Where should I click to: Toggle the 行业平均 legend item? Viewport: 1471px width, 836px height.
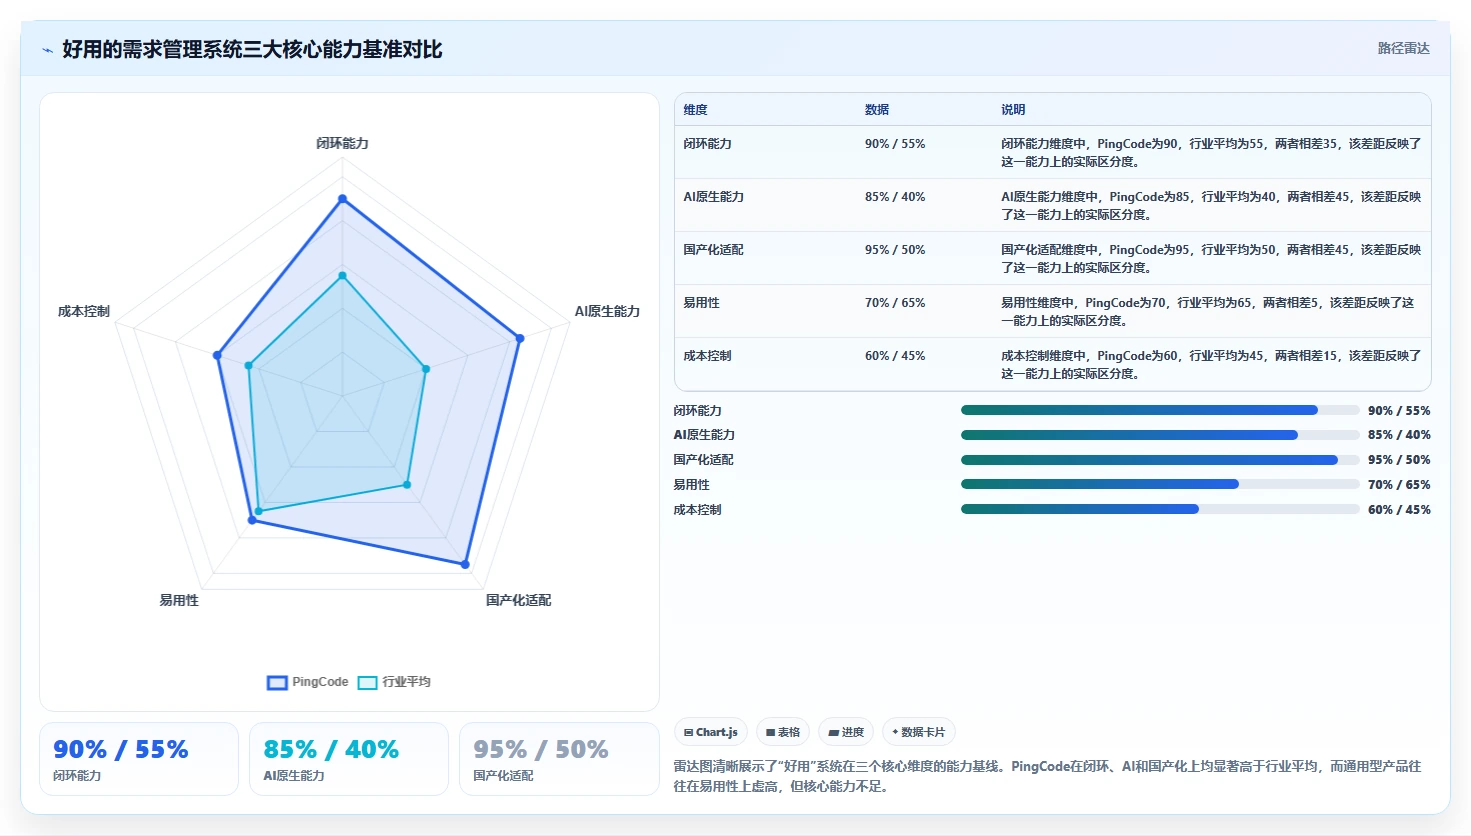point(394,682)
